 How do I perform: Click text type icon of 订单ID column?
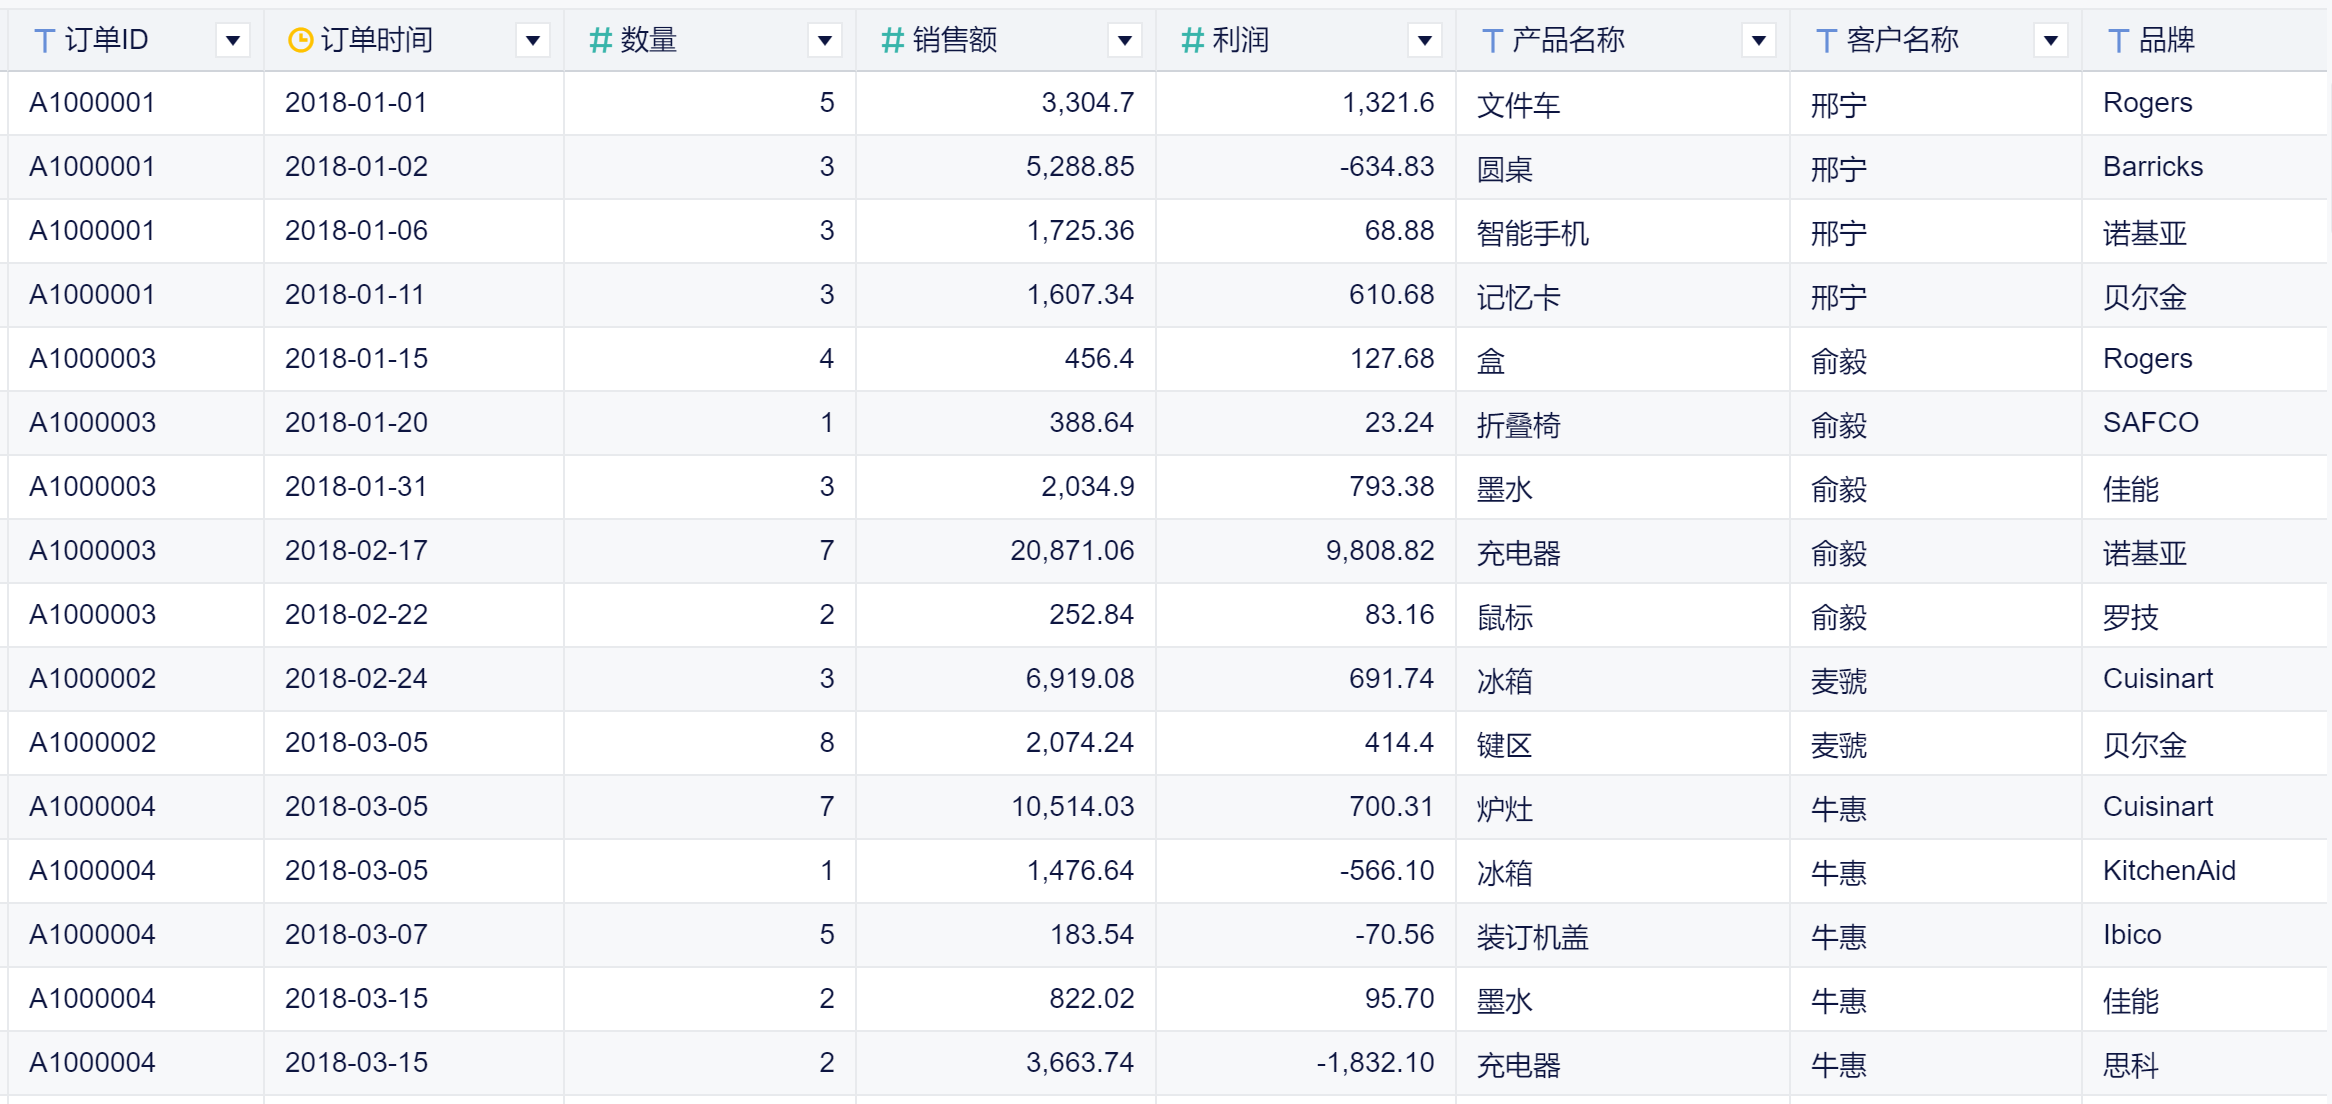click(x=44, y=41)
